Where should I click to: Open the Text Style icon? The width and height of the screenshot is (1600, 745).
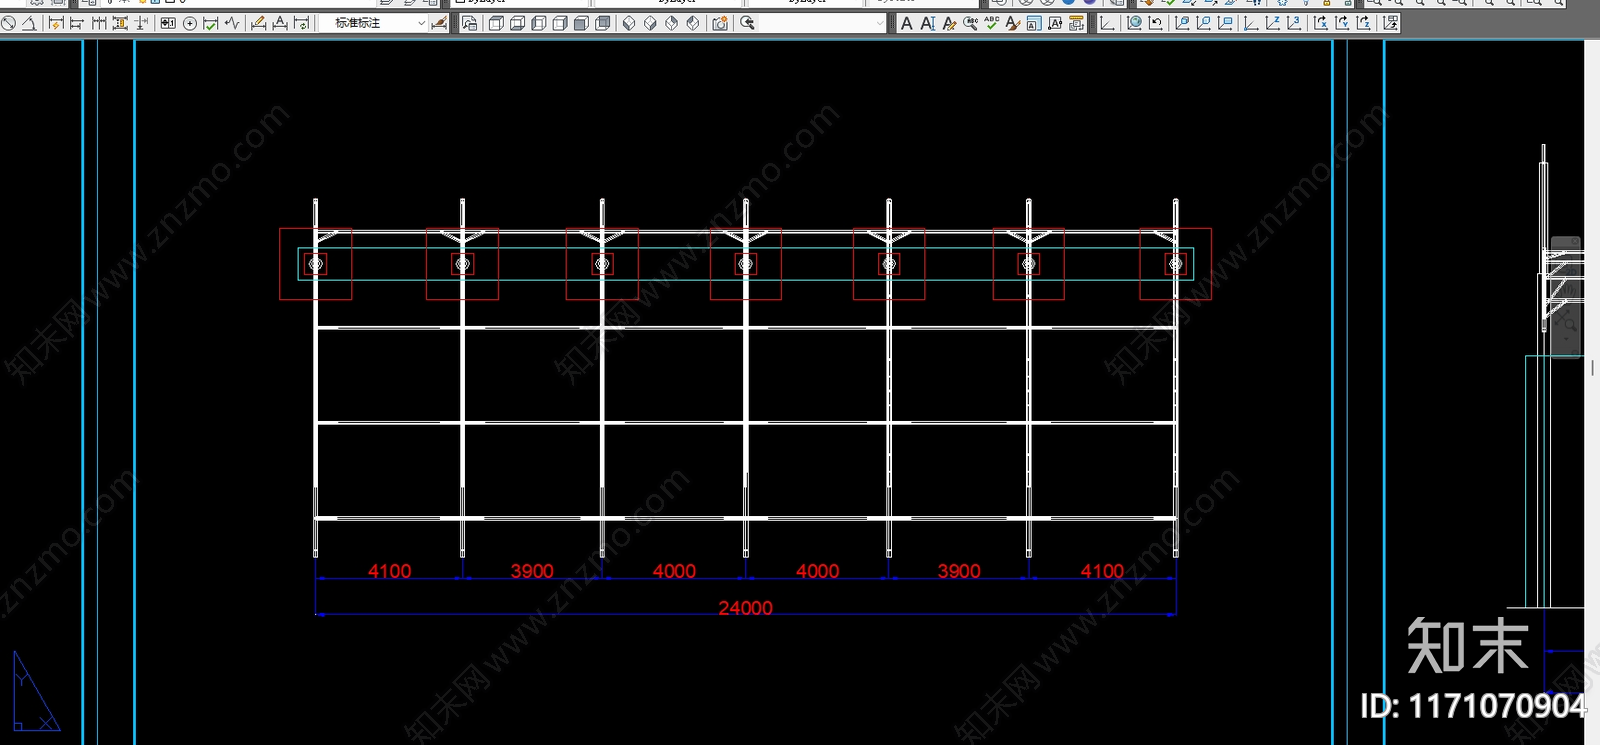[x=1013, y=23]
